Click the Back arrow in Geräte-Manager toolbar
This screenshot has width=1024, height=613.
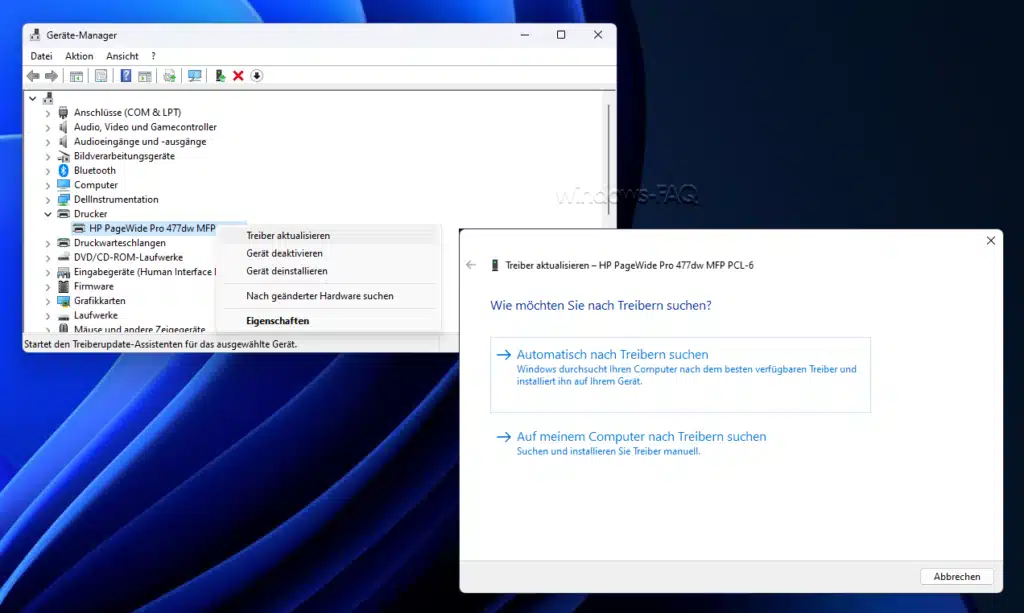pyautogui.click(x=33, y=76)
